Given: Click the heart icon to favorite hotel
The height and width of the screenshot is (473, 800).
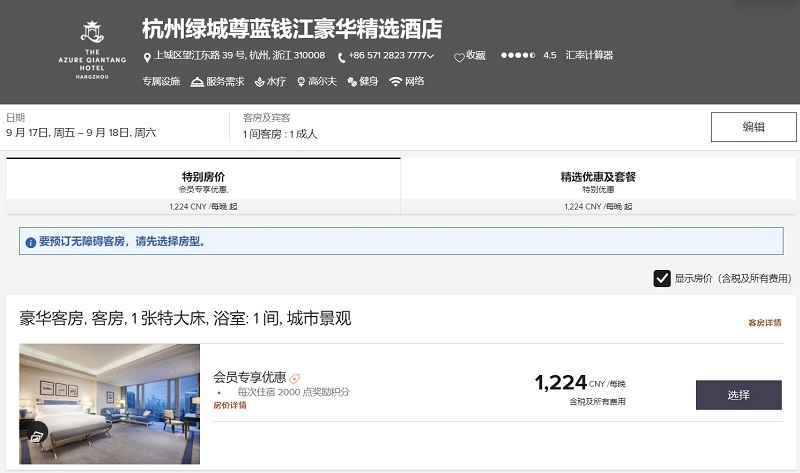Looking at the screenshot, I should tap(459, 58).
